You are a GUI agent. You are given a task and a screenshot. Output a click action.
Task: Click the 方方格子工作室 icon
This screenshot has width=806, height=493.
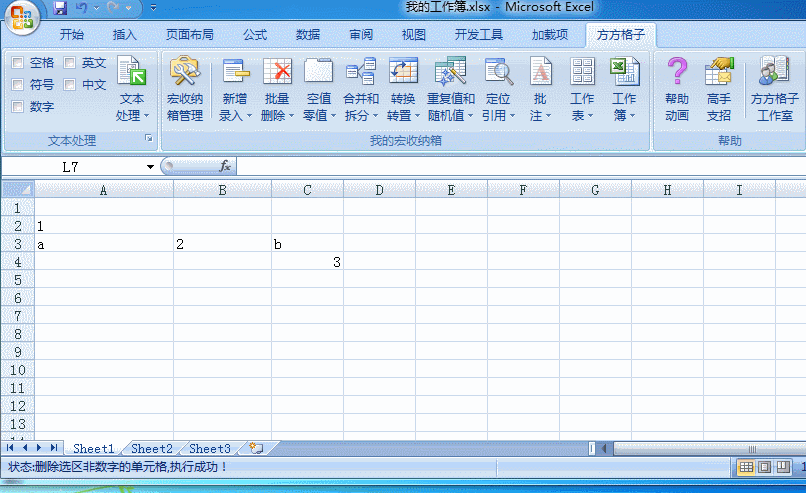[774, 73]
